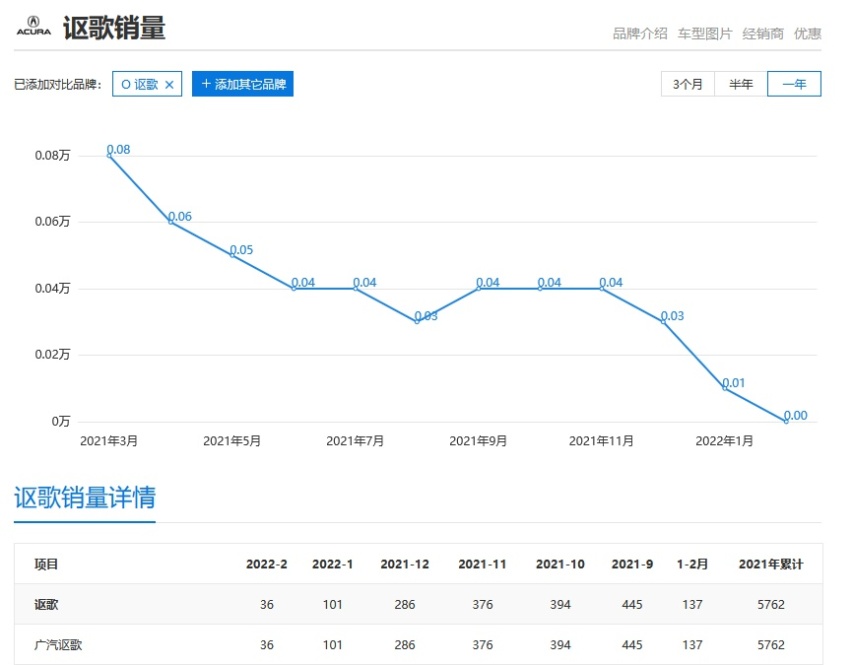Click 2021年3月 axis label
This screenshot has height=665, width=852.
(109, 441)
